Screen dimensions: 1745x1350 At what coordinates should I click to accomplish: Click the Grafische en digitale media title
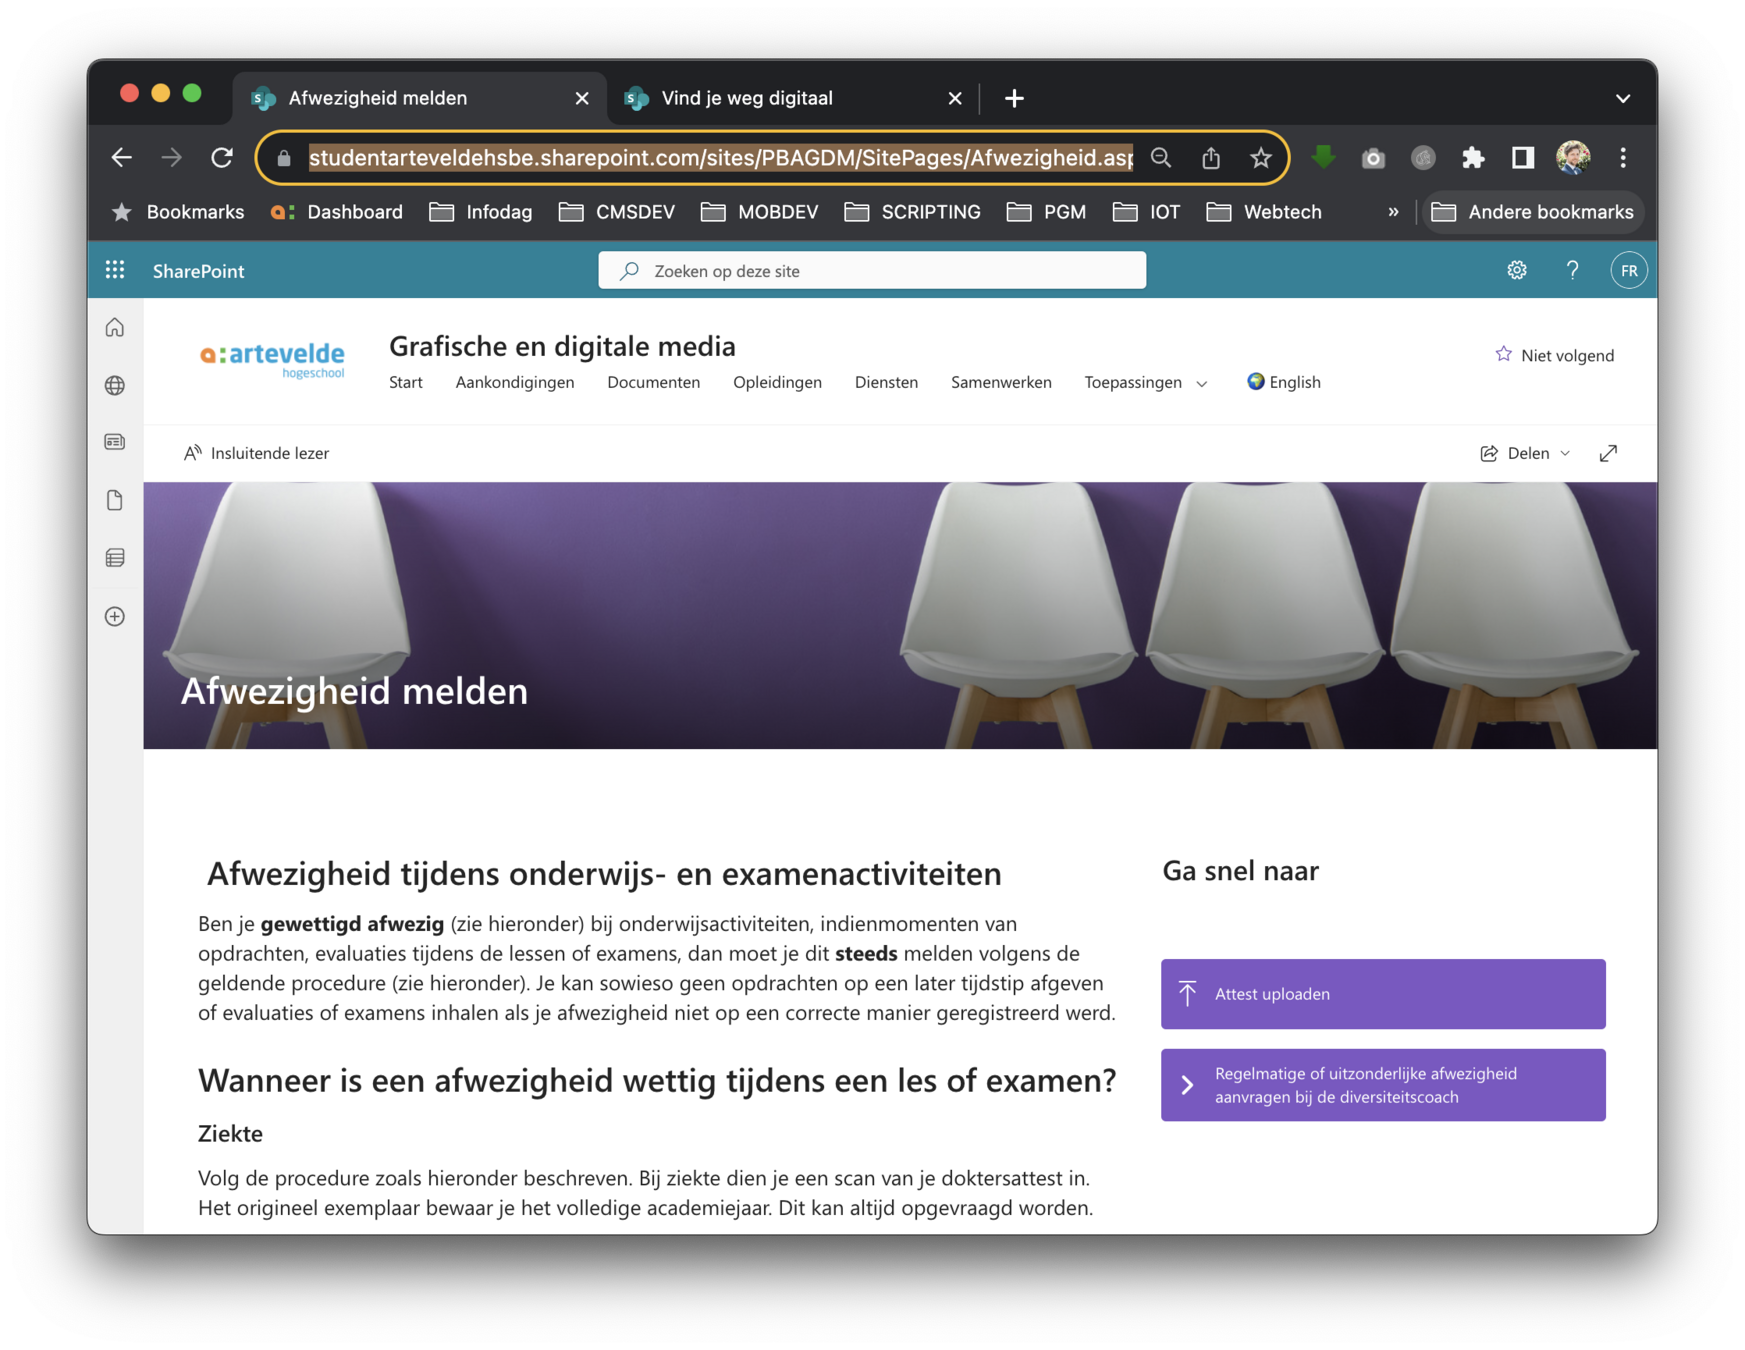[x=562, y=346]
